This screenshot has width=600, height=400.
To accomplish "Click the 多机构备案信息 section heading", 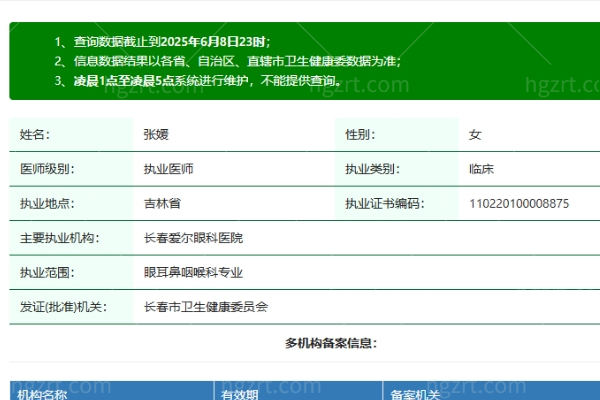I will (331, 343).
